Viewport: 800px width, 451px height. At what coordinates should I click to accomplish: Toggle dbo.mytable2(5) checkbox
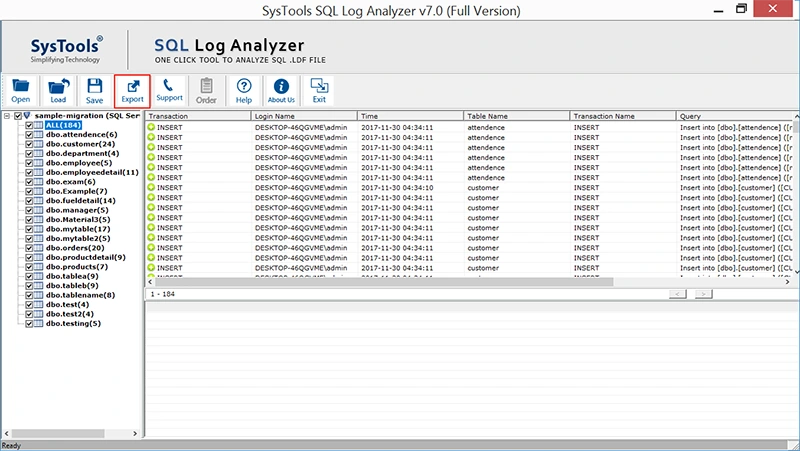[x=29, y=238]
